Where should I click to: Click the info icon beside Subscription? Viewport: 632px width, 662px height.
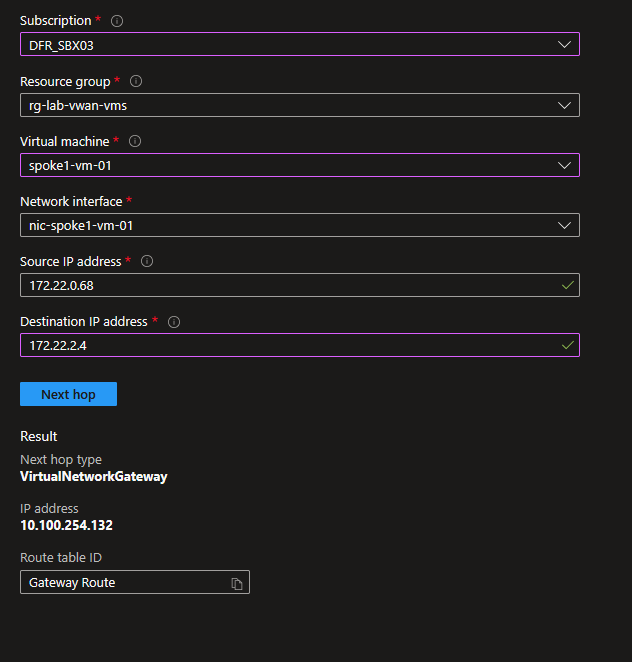tap(117, 21)
